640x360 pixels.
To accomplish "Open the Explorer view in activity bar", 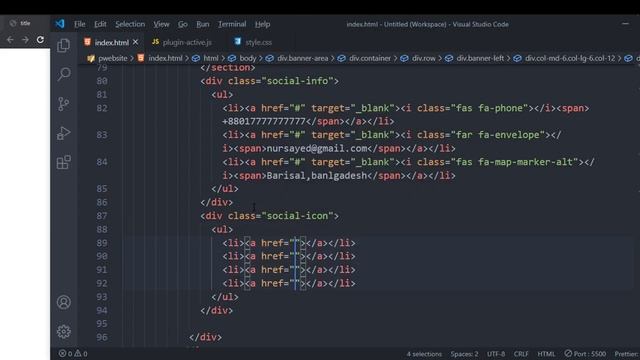I will point(63,45).
